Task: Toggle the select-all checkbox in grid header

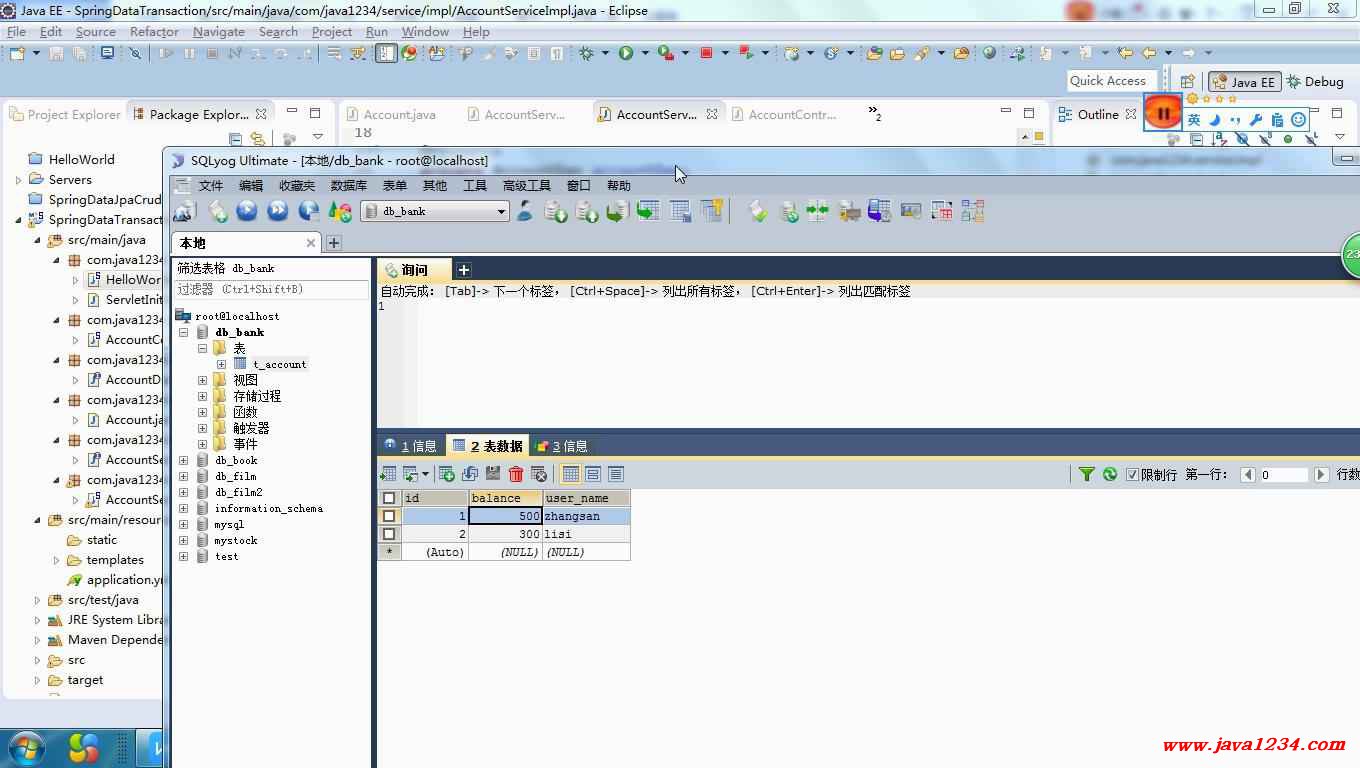Action: click(x=389, y=498)
